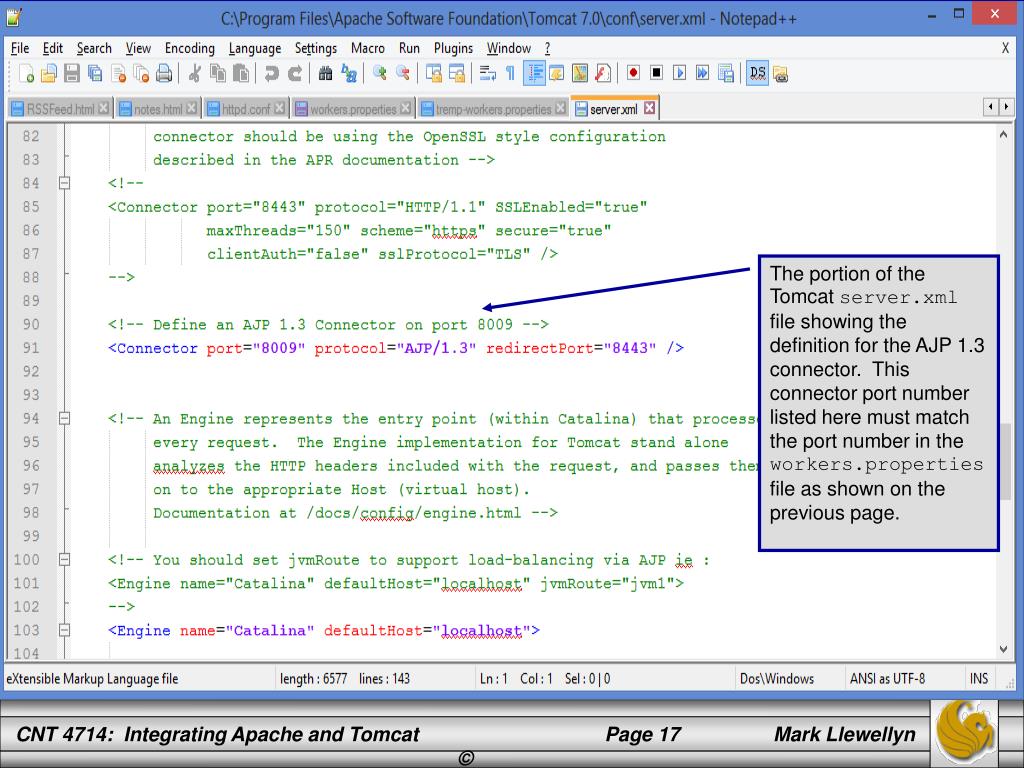Open the question mark help menu

point(547,48)
